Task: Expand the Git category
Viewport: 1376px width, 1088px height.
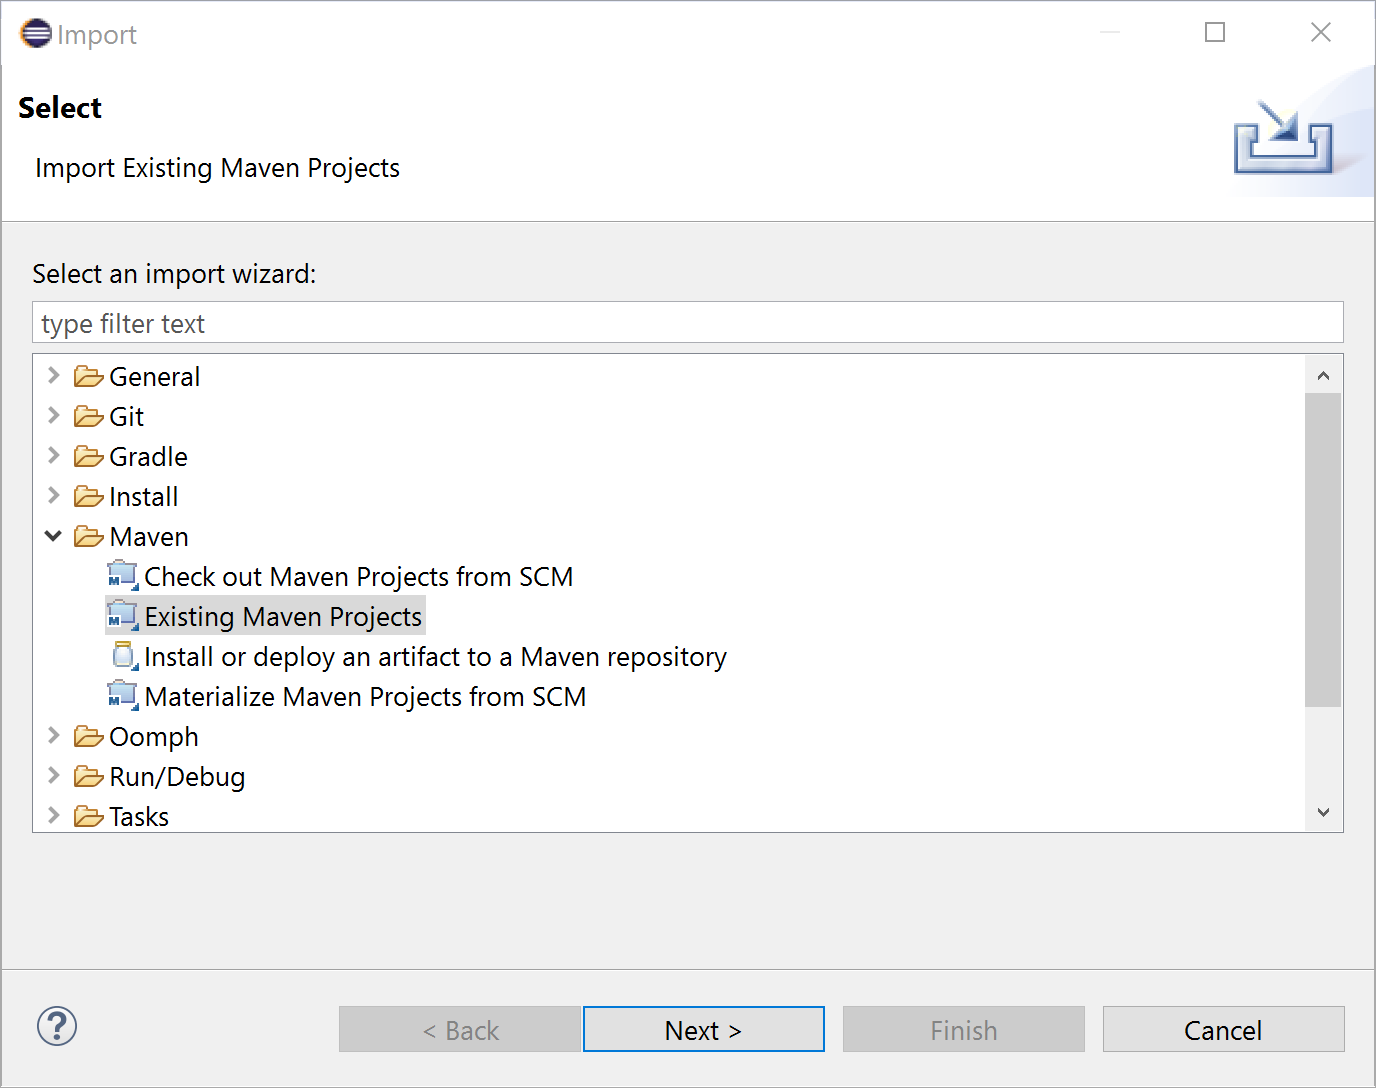Action: coord(54,416)
